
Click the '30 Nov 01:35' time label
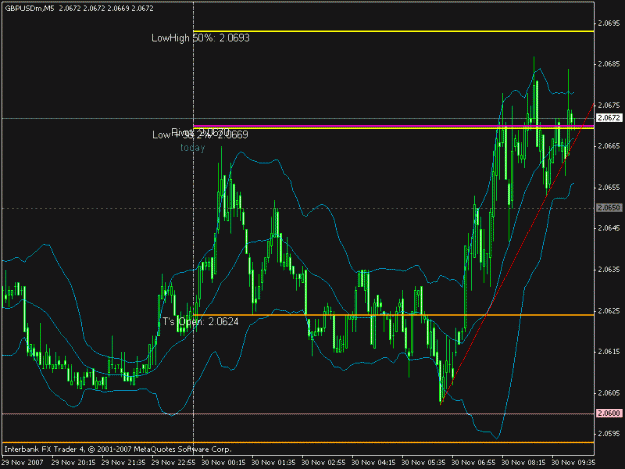pos(273,463)
